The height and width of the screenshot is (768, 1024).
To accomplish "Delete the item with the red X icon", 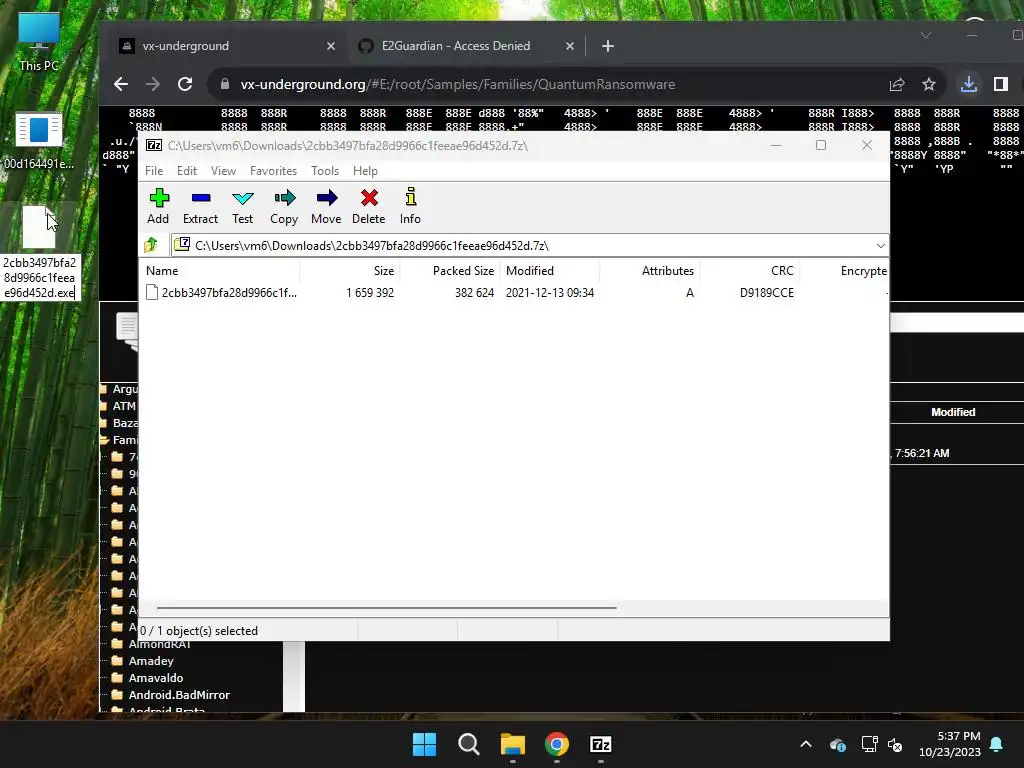I will click(x=369, y=206).
